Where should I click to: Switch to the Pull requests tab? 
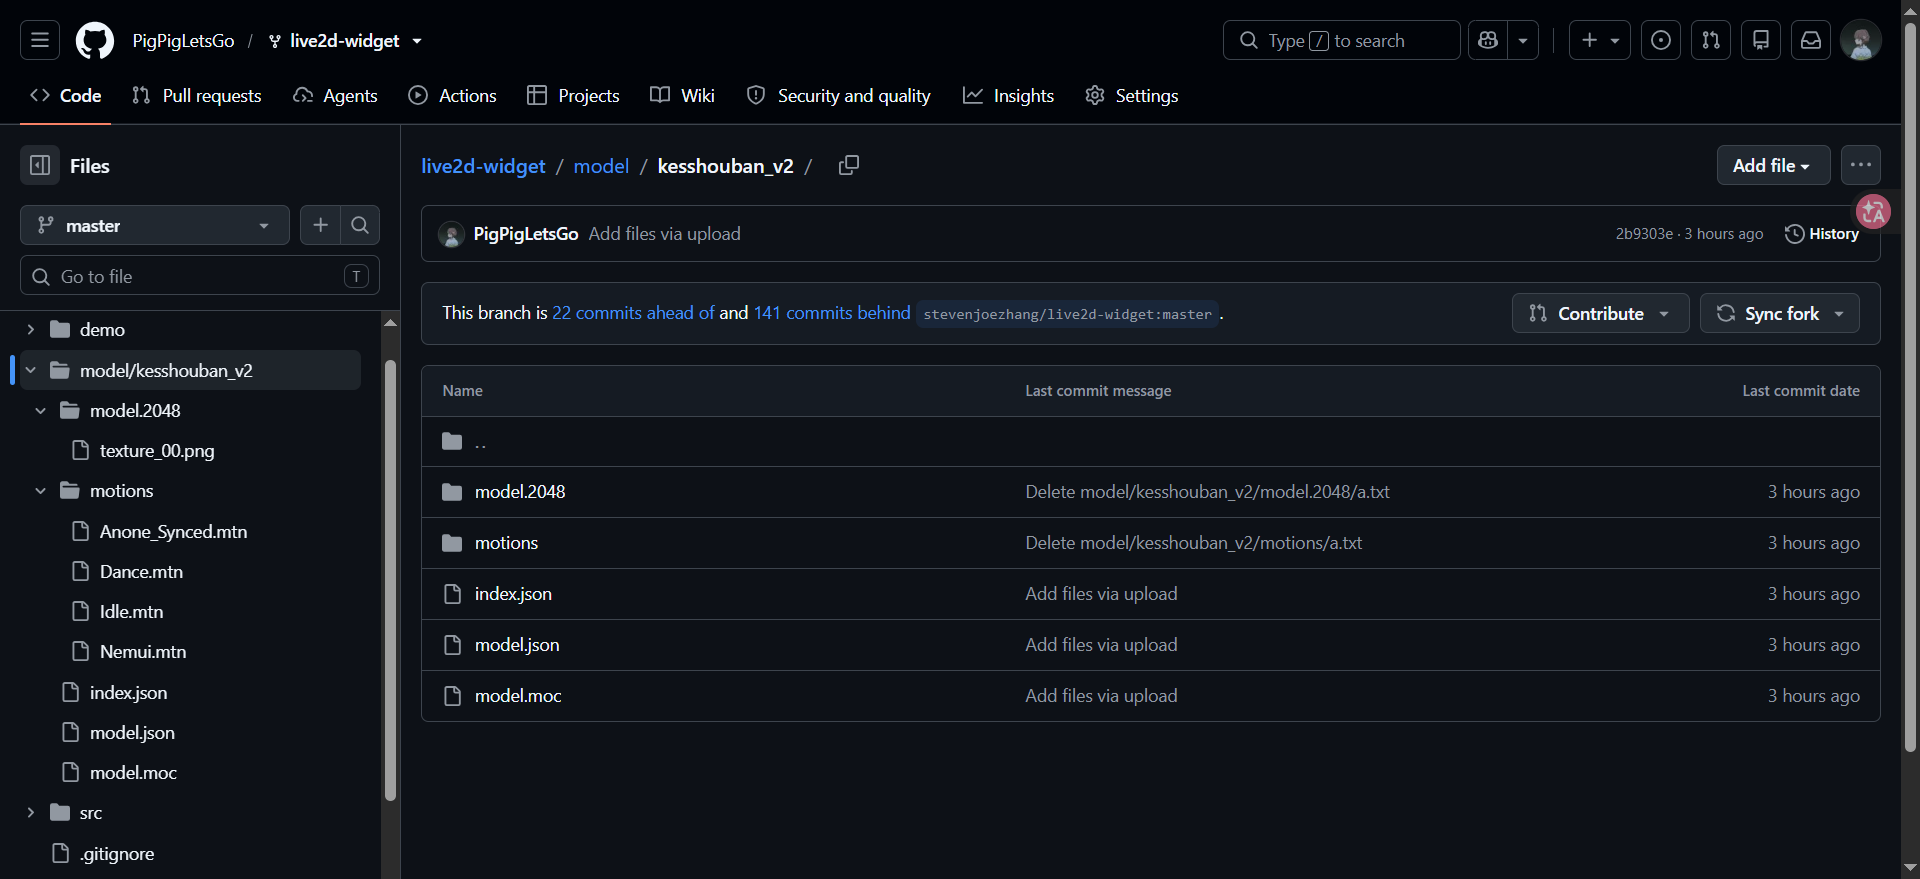[197, 95]
